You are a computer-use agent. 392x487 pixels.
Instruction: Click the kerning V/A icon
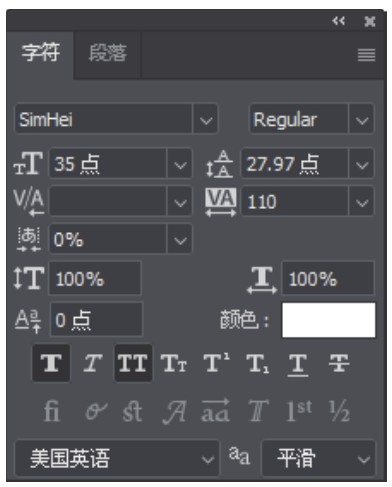[x=29, y=202]
